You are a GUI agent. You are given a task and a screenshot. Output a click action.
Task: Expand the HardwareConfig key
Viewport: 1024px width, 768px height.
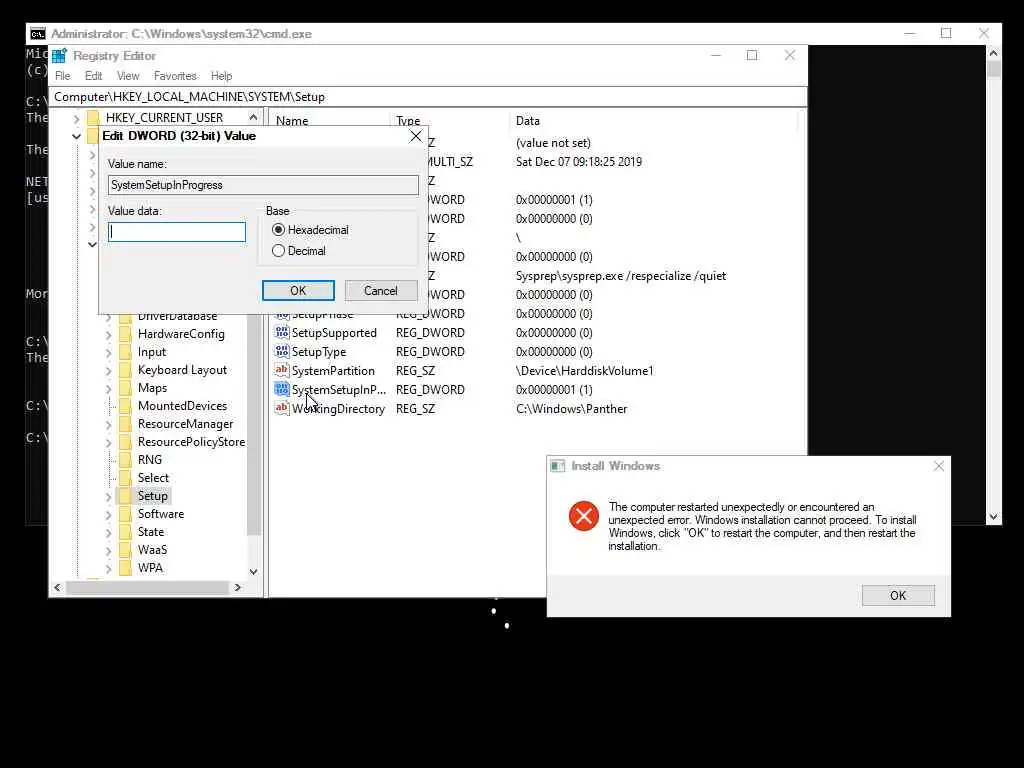[108, 334]
